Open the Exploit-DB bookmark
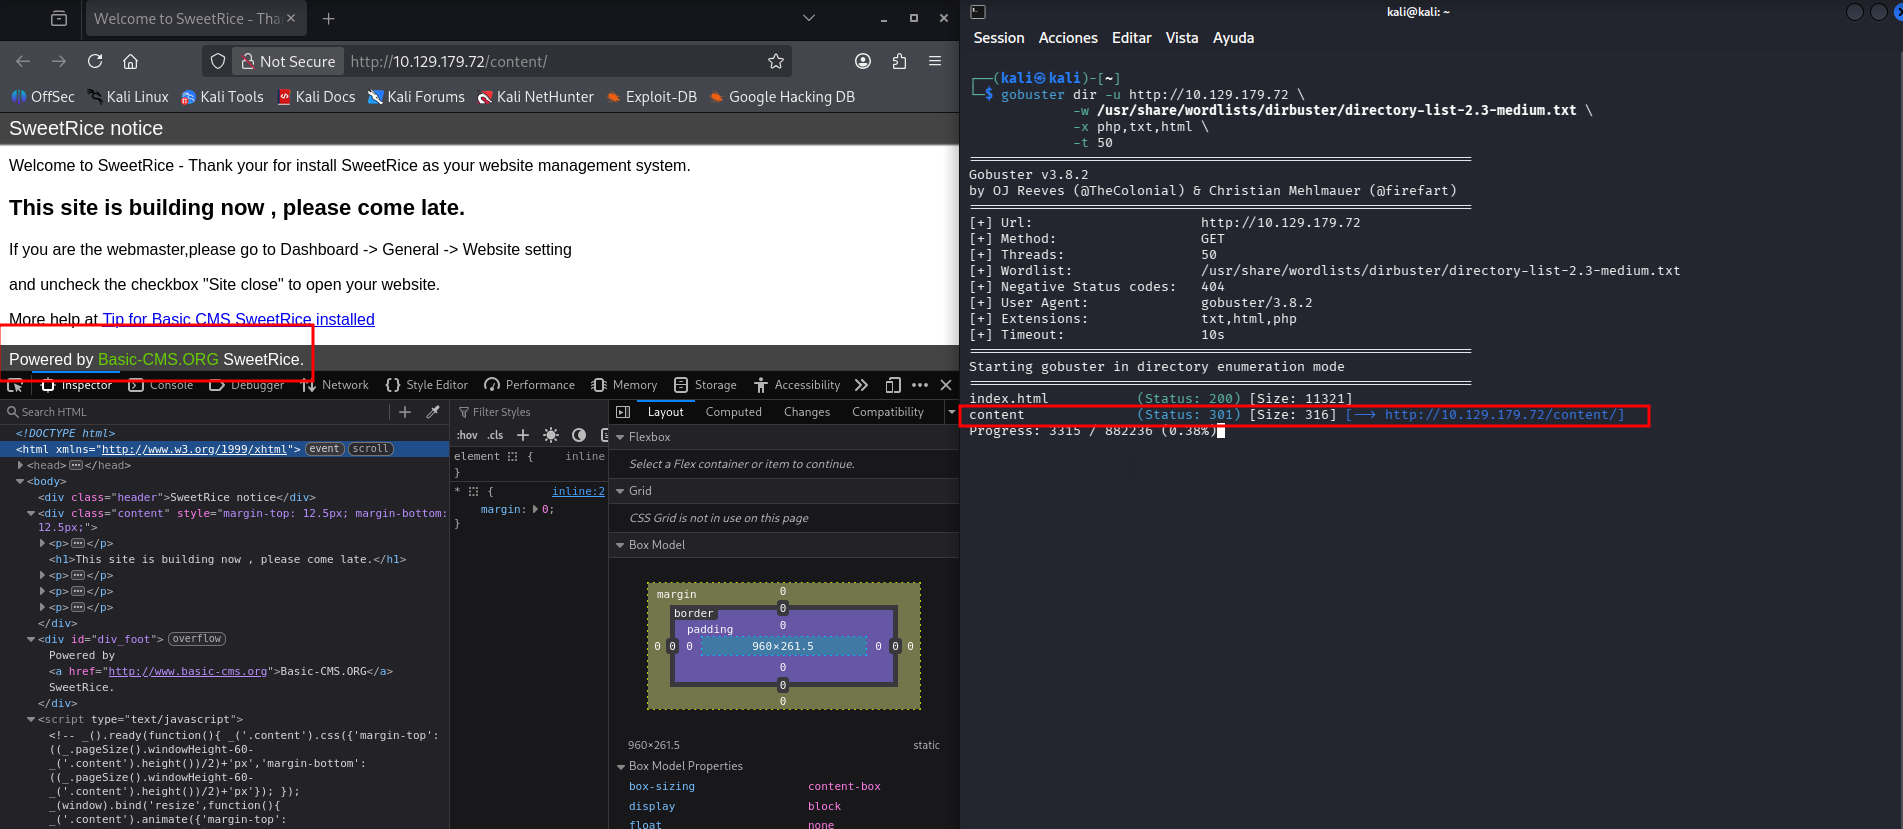The height and width of the screenshot is (829, 1903). (x=651, y=97)
